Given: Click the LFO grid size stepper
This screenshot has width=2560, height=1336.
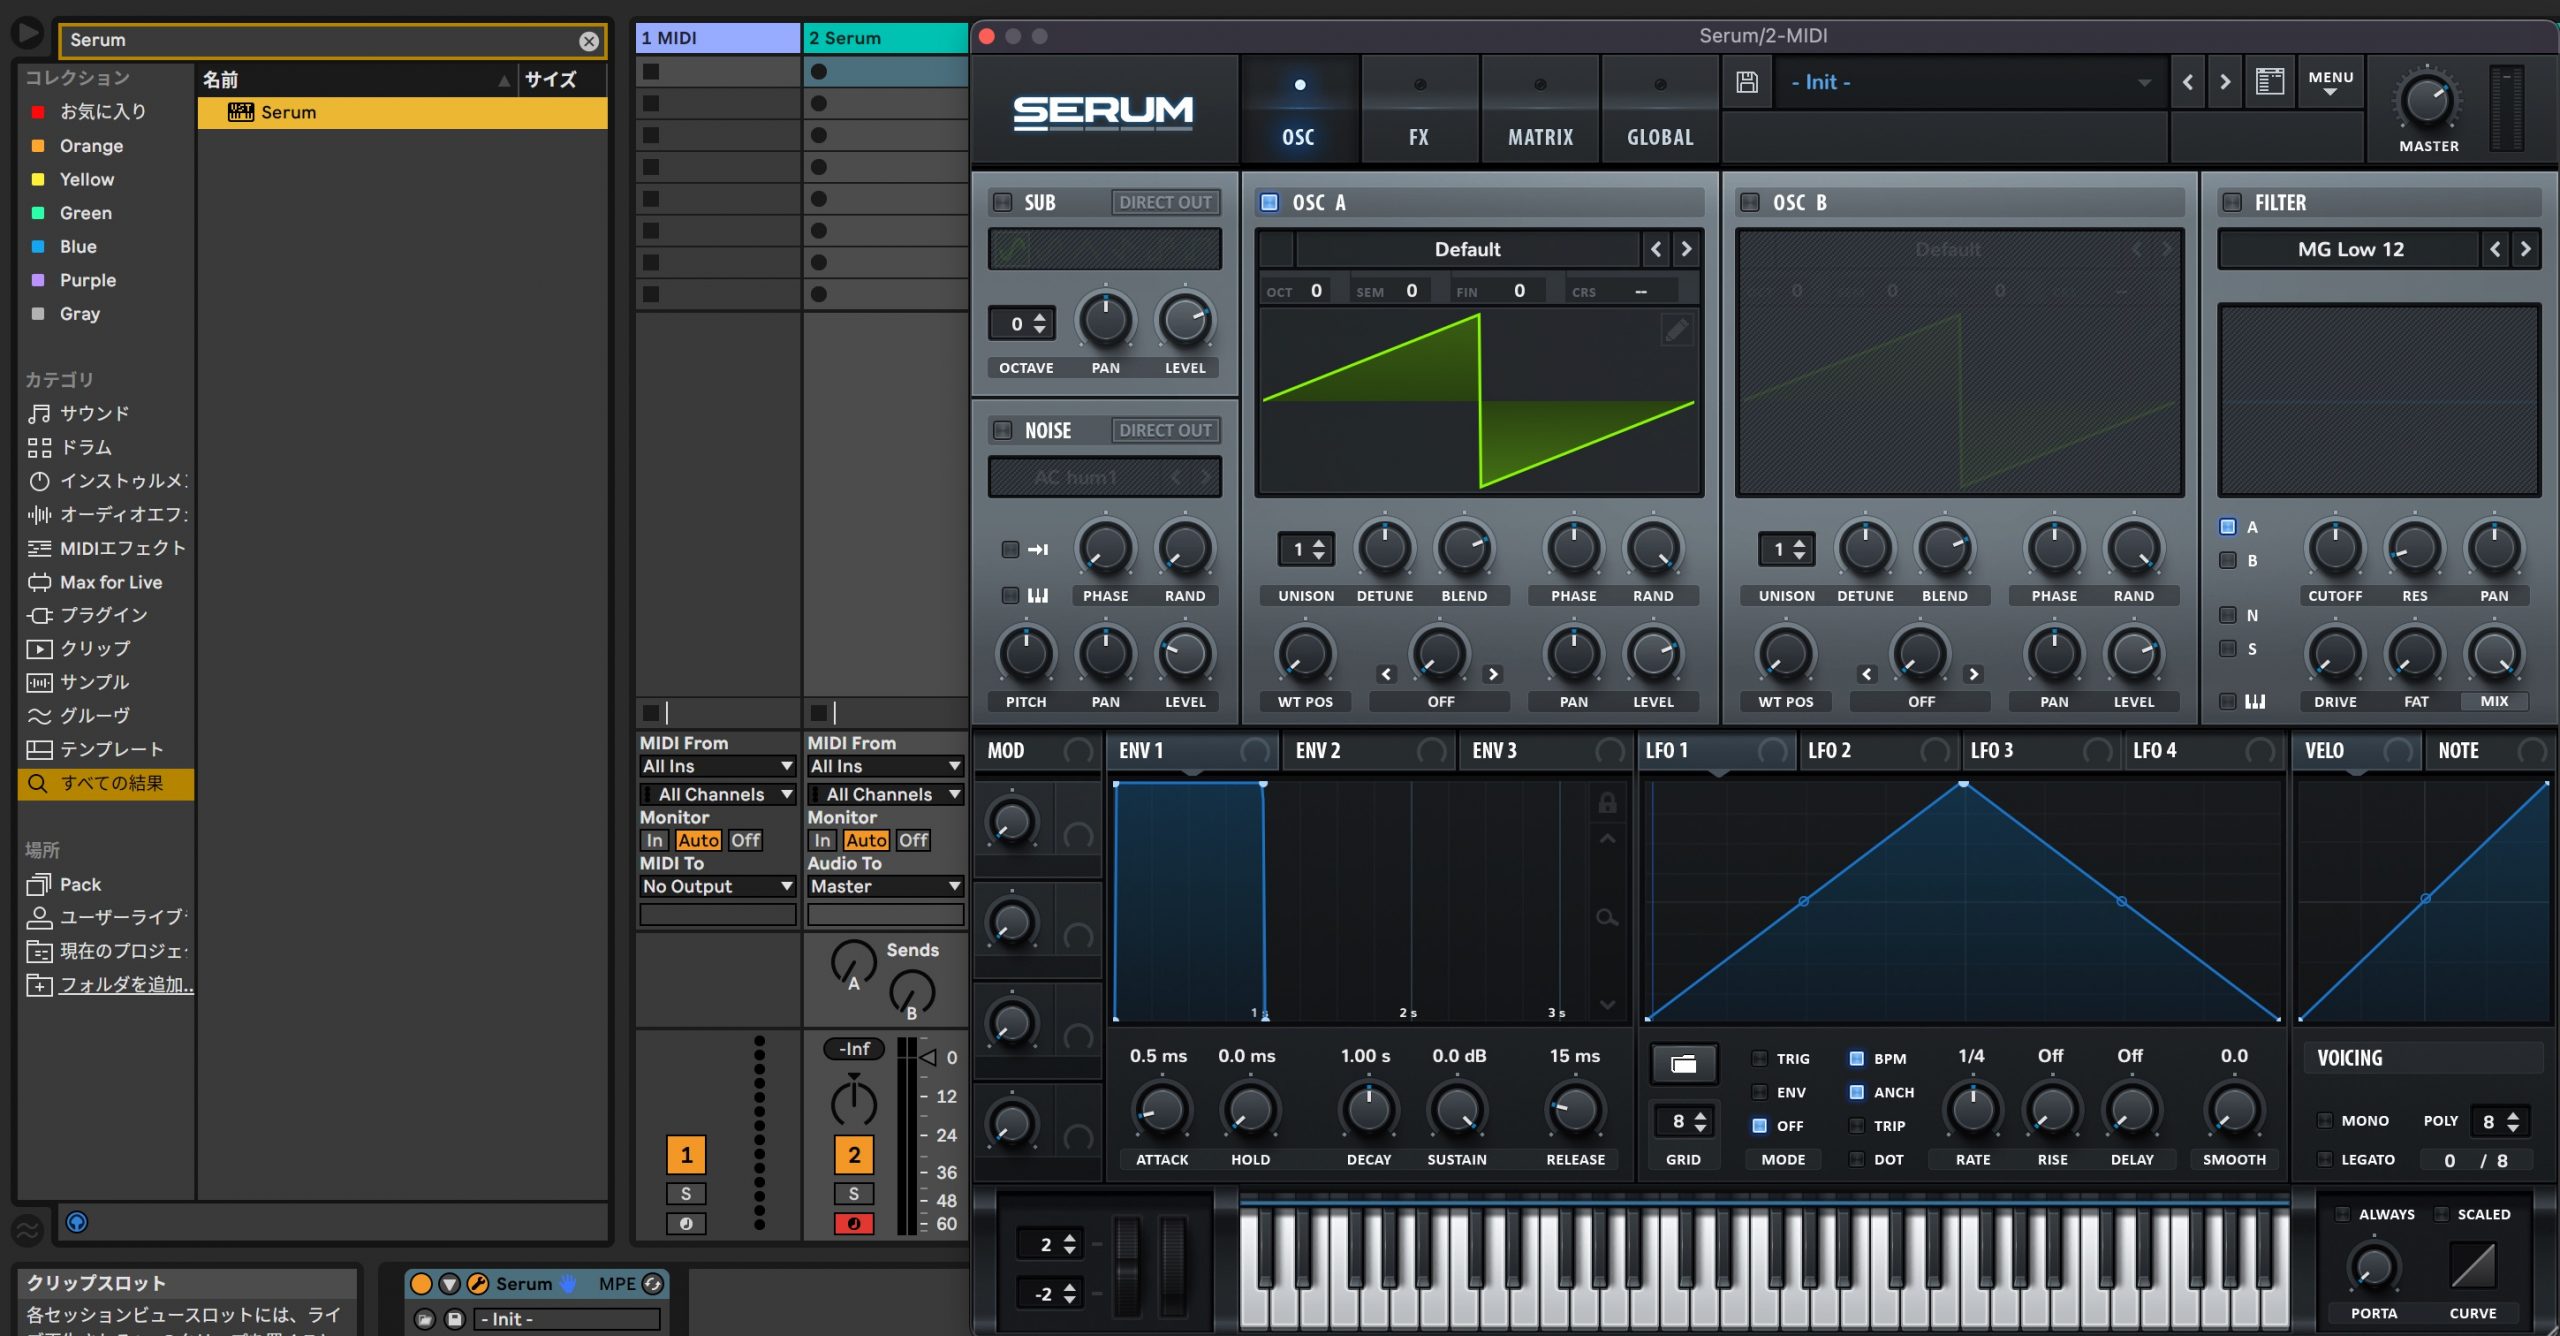Looking at the screenshot, I should tap(1684, 1121).
